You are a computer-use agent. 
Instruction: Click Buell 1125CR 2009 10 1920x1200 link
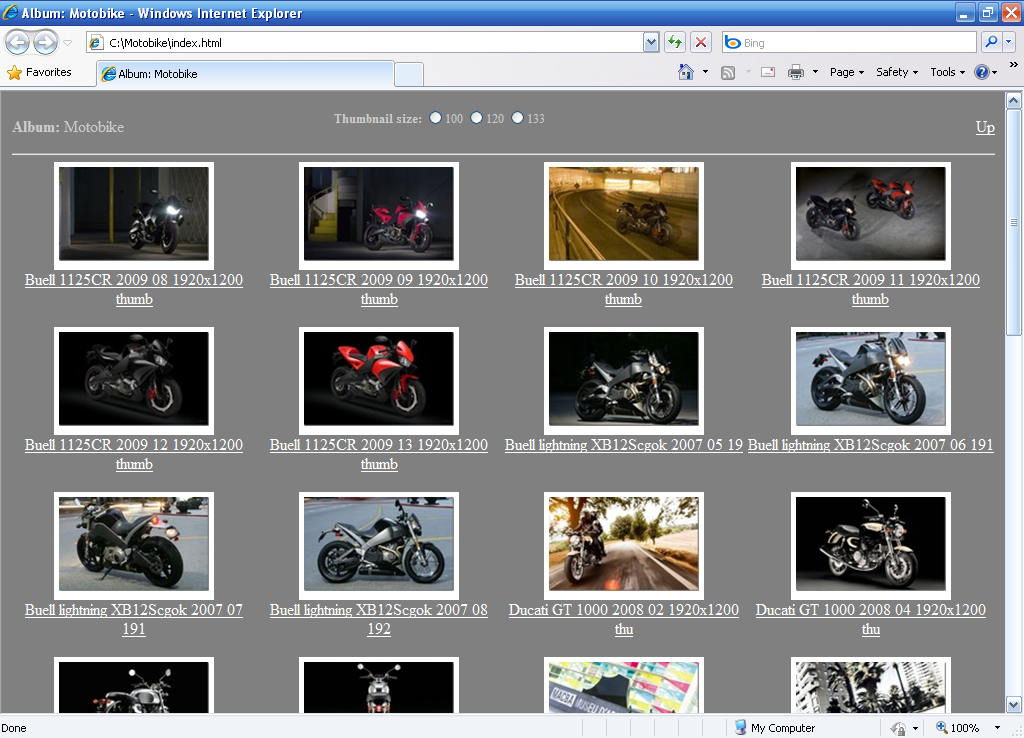coord(624,289)
